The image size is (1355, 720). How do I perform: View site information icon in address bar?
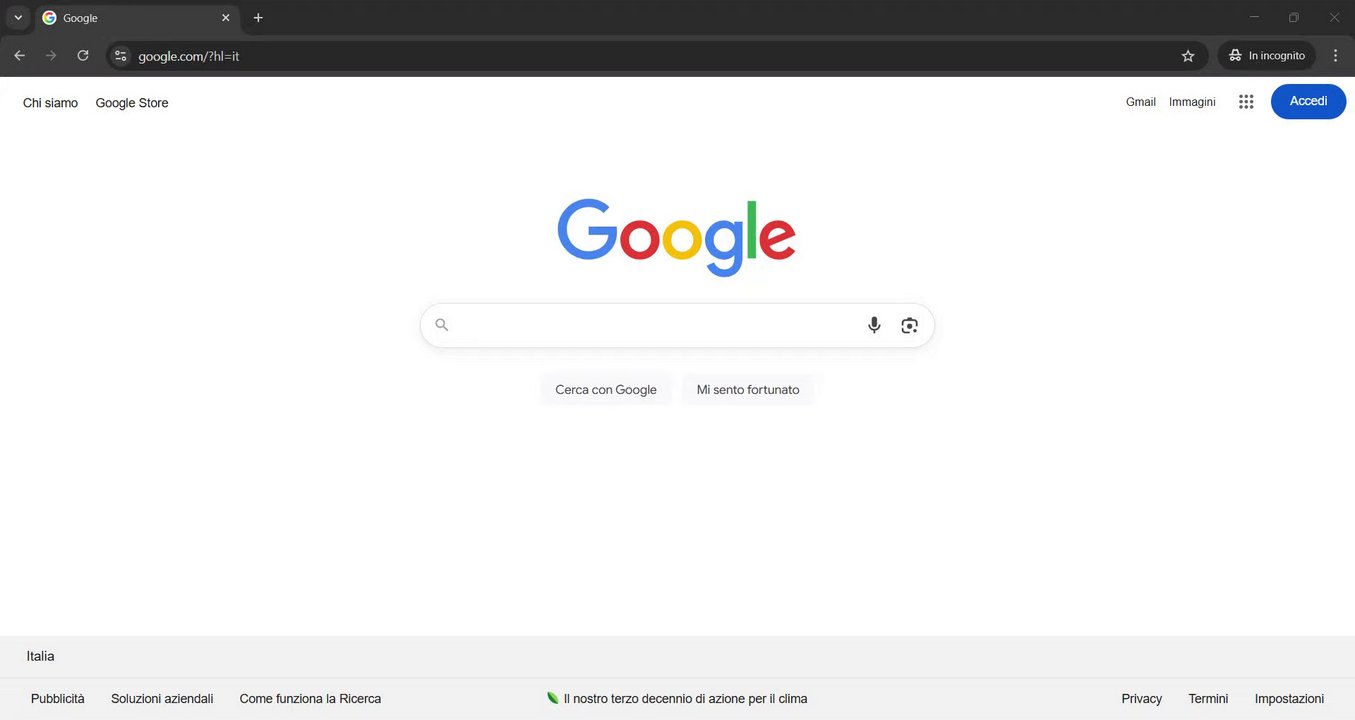coord(120,56)
